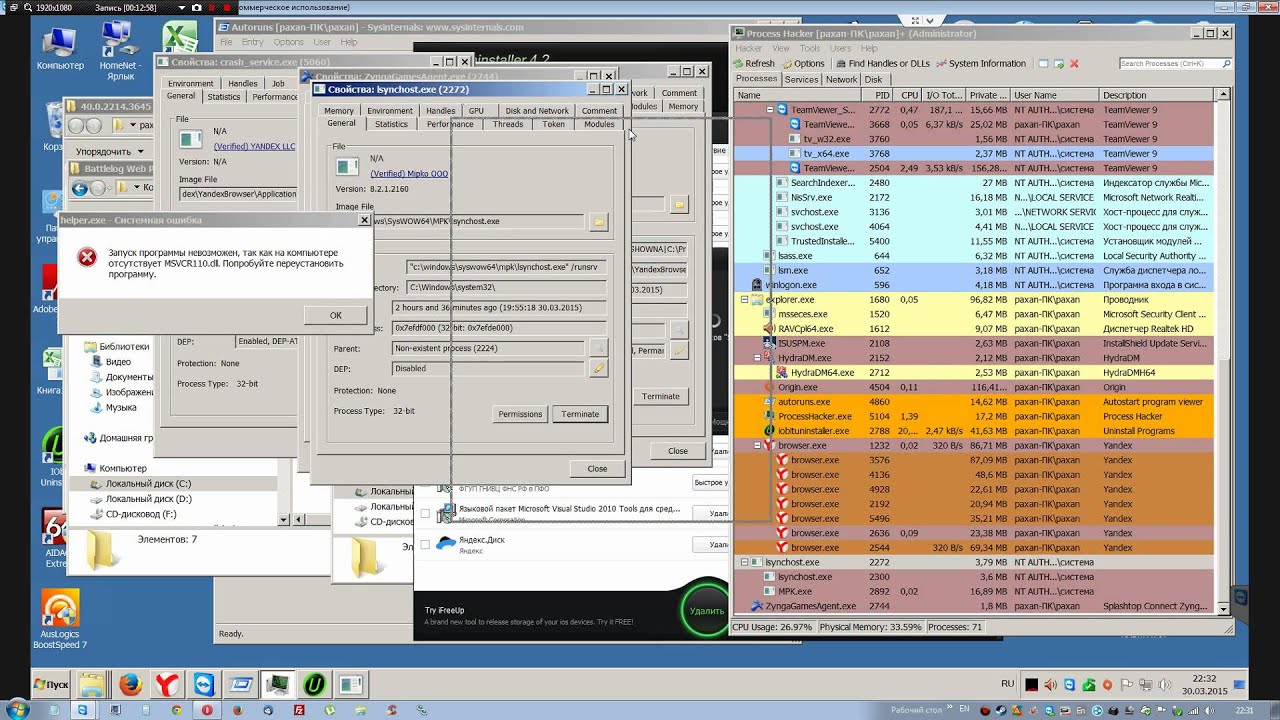Screen dimensions: 1280x720
Task: Collapse the TeamViewer_S... process tree node
Action: tap(770, 110)
